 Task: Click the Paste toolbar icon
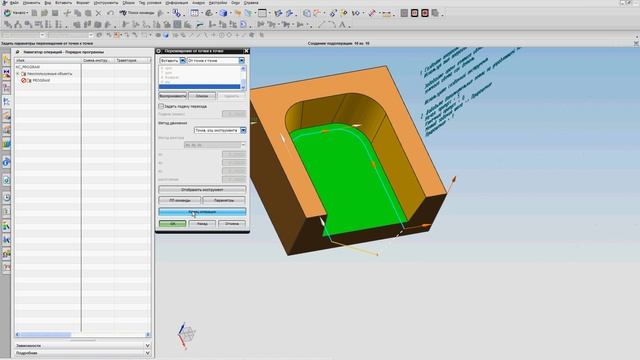(88, 13)
